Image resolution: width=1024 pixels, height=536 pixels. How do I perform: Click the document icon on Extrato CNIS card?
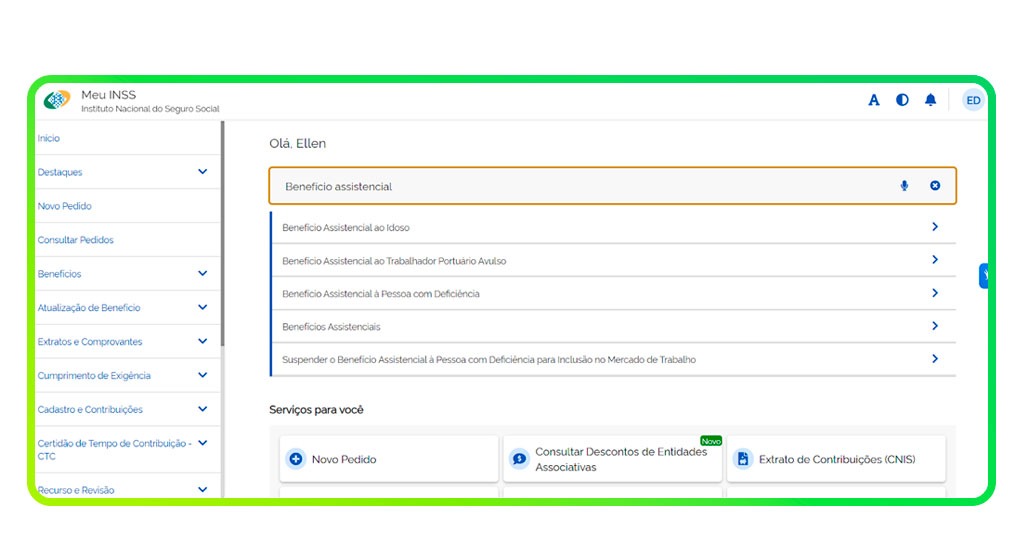tap(743, 459)
